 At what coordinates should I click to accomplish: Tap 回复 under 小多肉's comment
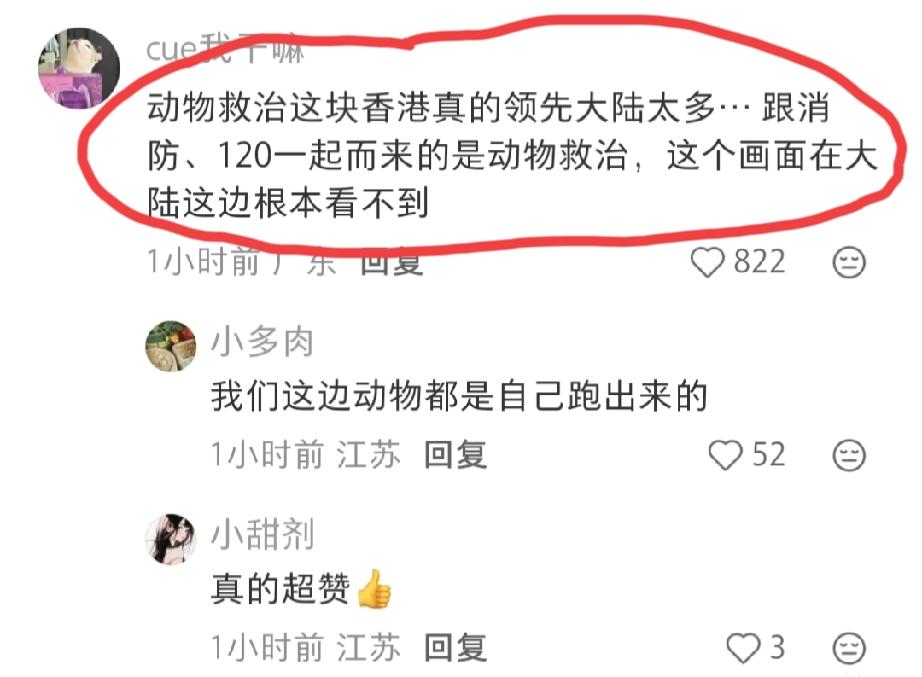(456, 455)
